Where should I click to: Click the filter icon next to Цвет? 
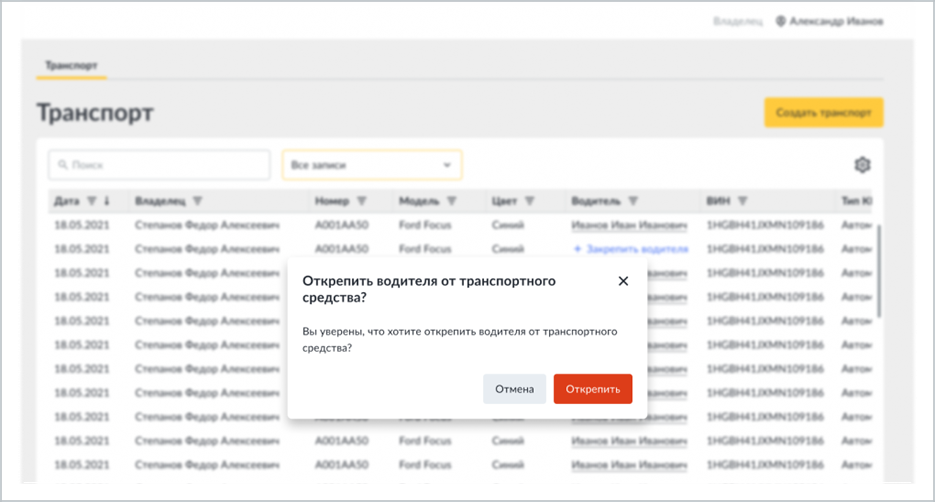[529, 201]
